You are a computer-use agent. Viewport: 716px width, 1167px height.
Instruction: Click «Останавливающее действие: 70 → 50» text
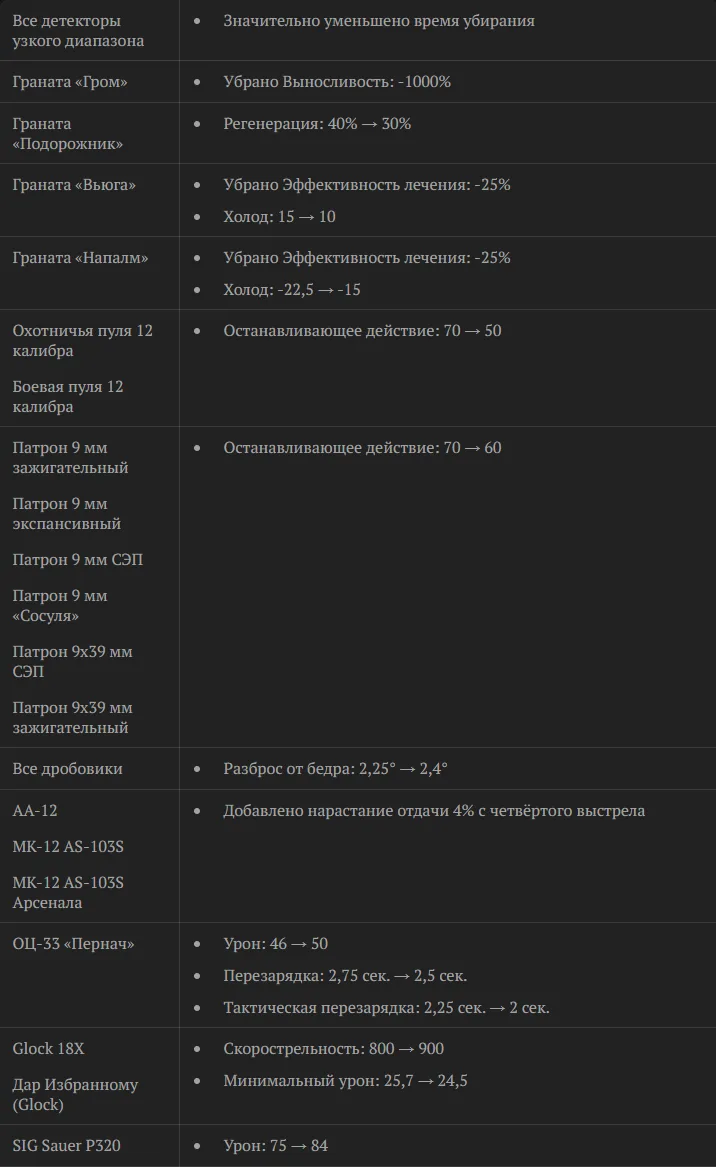point(362,330)
